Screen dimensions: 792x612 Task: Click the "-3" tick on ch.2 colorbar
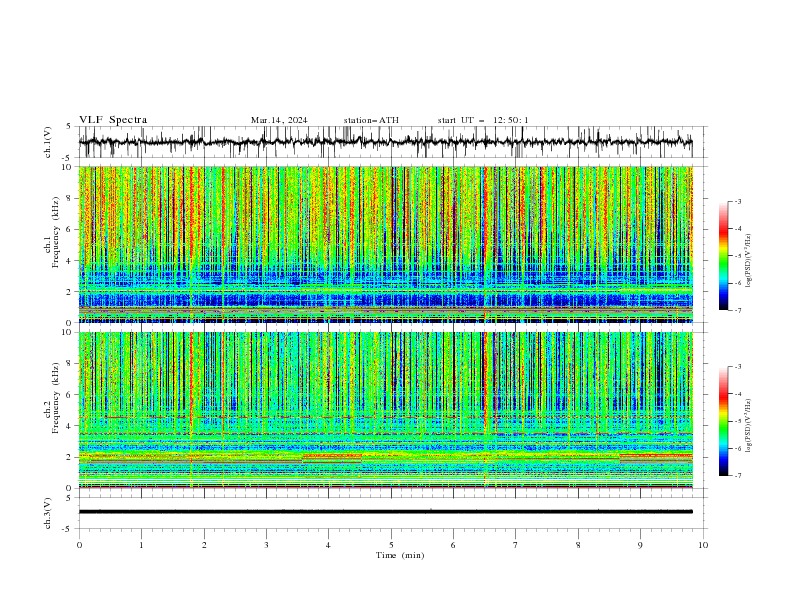point(737,366)
